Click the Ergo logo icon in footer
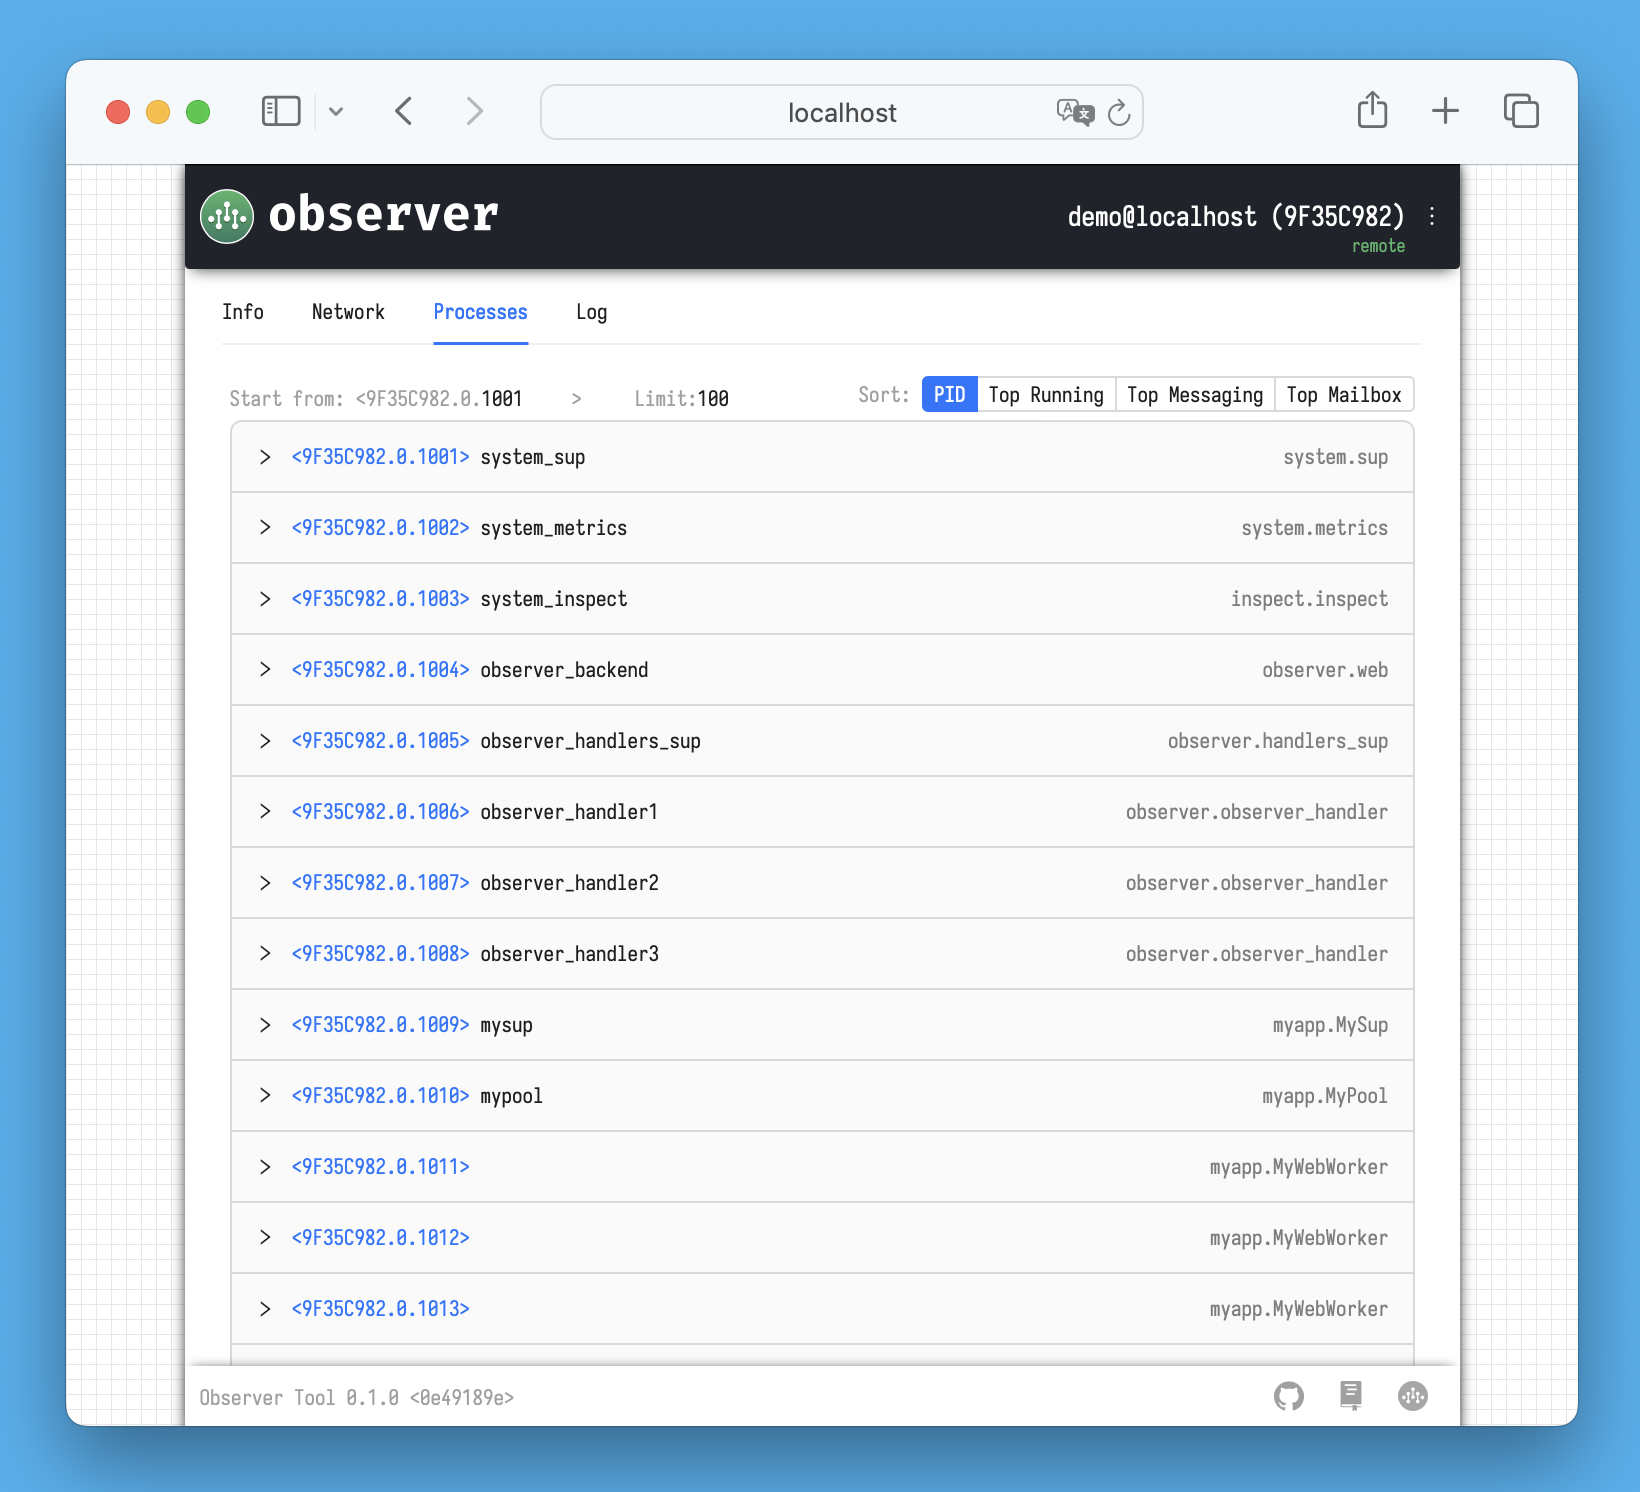The height and width of the screenshot is (1492, 1640). pyautogui.click(x=1413, y=1396)
